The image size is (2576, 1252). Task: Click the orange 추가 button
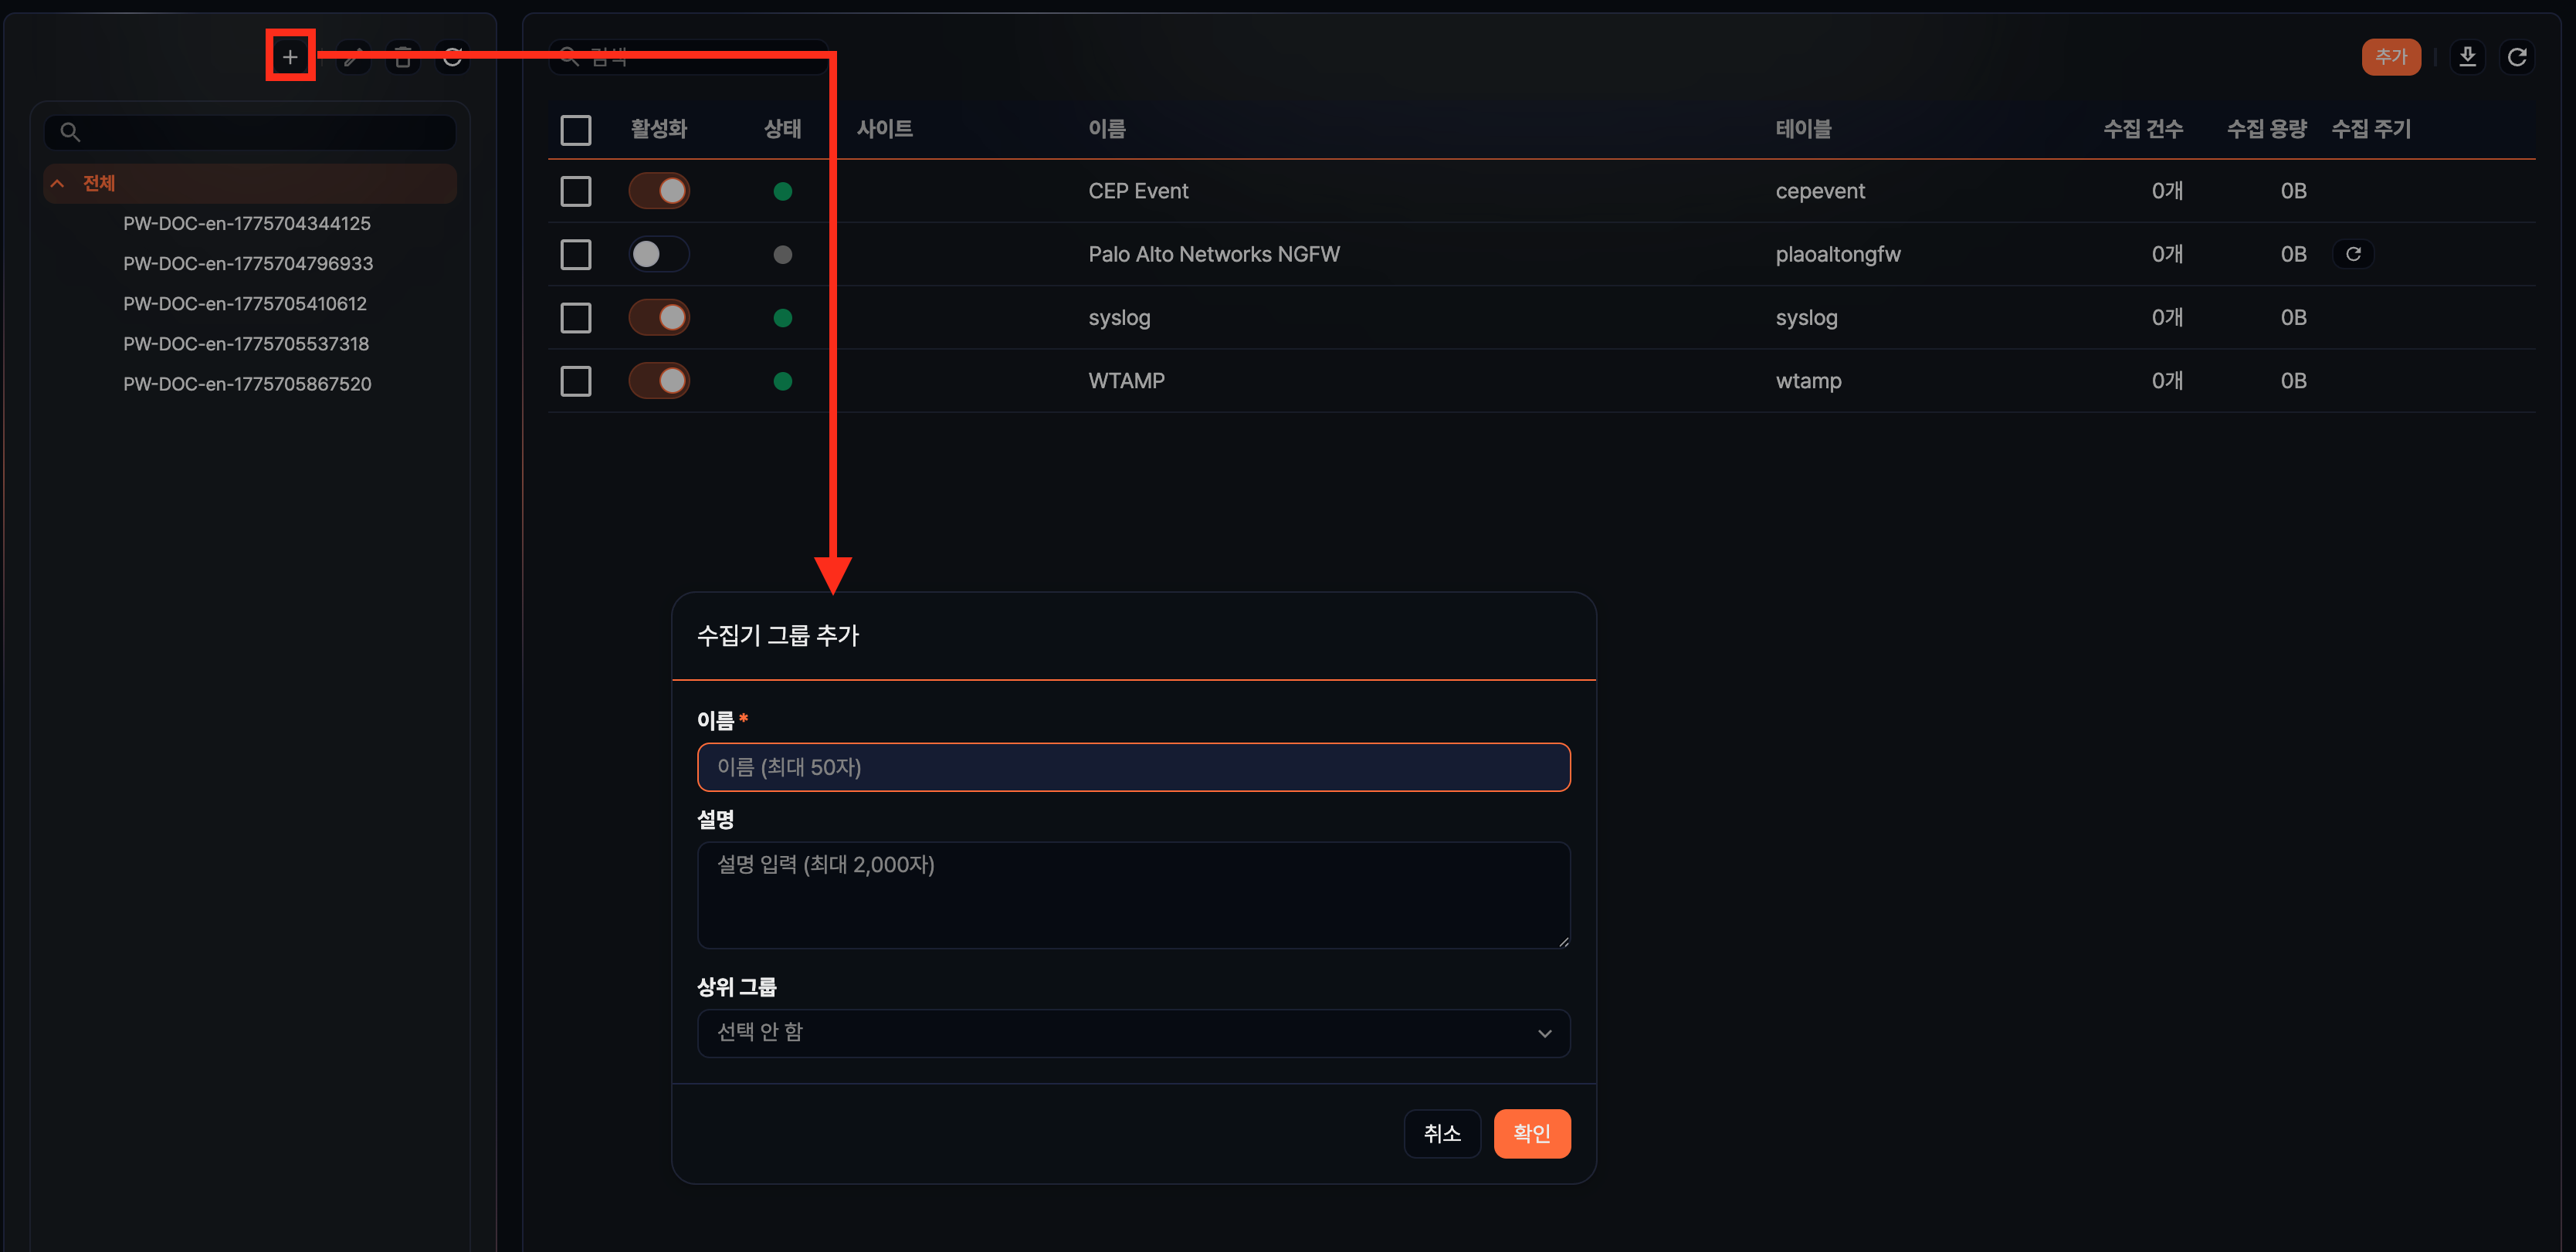click(2390, 57)
